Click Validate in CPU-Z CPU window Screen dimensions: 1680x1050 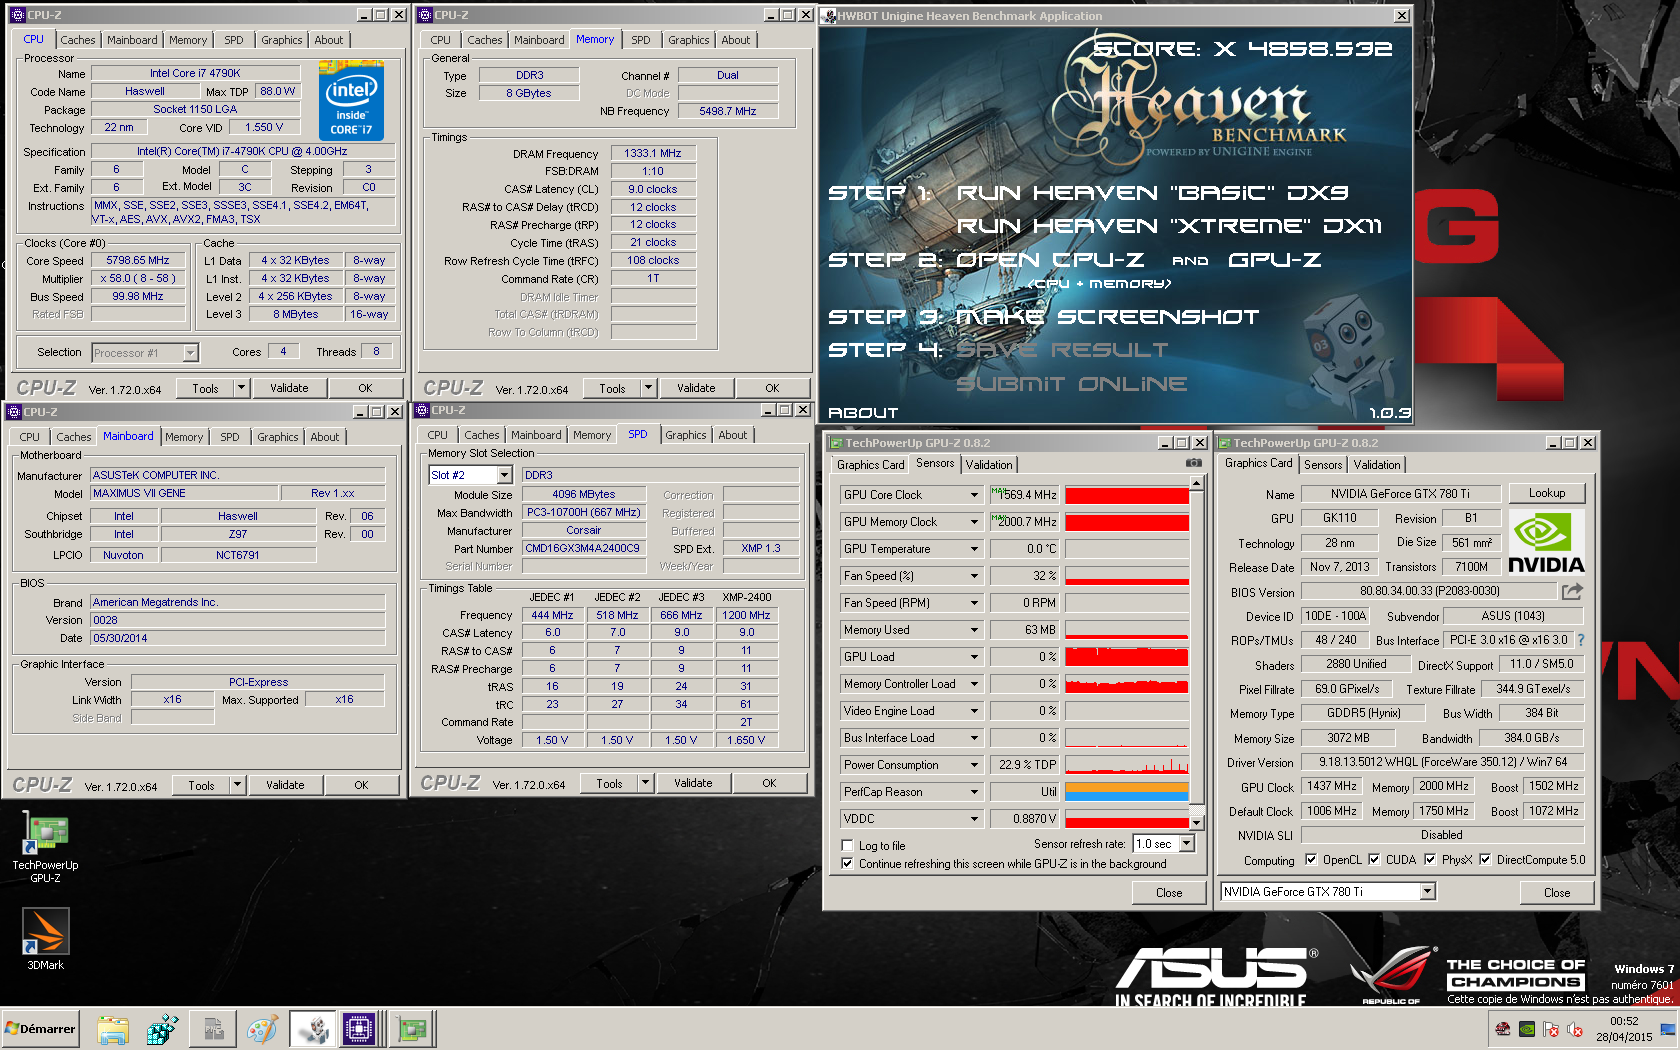pos(289,388)
